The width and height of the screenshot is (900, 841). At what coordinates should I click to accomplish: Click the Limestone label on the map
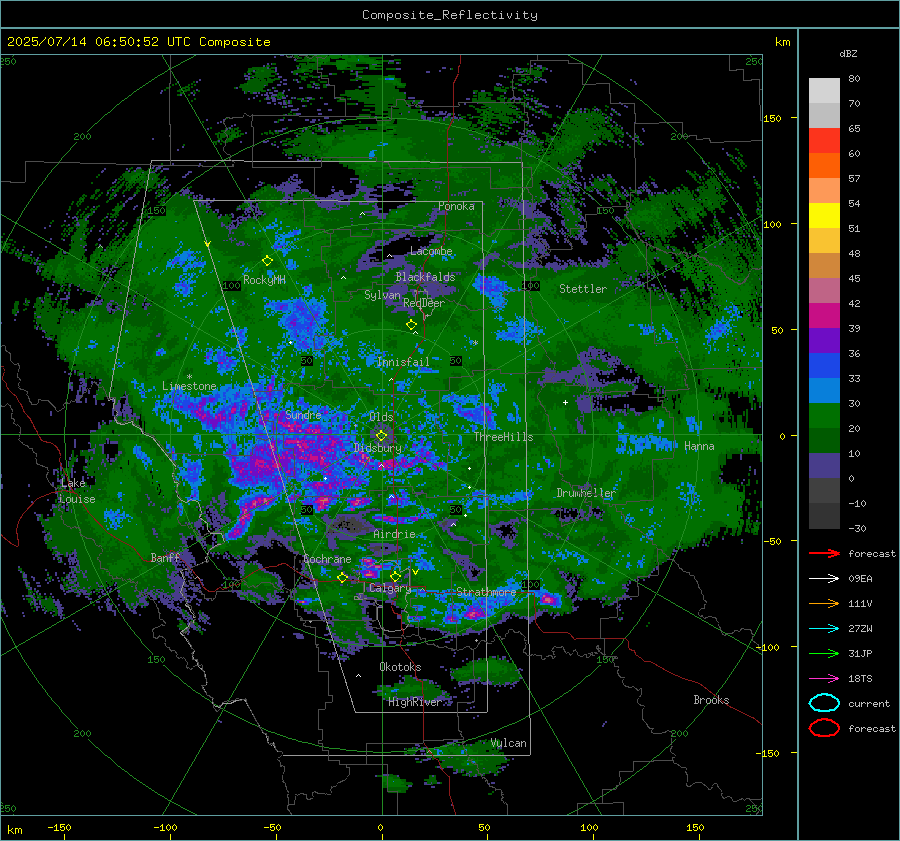(x=189, y=386)
